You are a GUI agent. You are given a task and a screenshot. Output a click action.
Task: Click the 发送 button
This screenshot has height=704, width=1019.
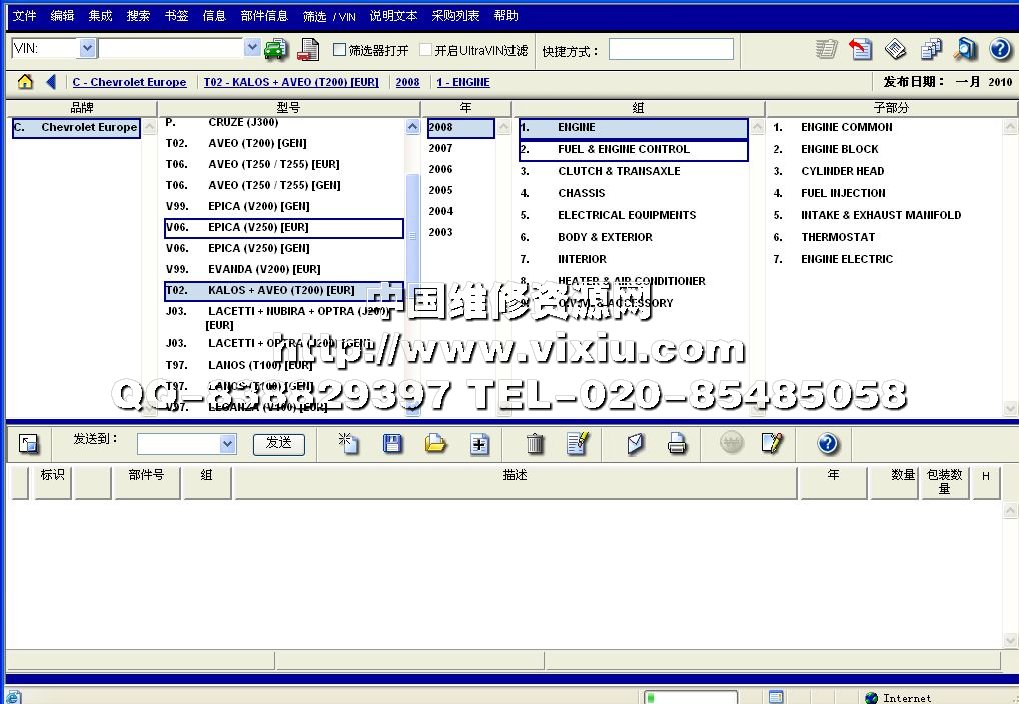(x=278, y=443)
